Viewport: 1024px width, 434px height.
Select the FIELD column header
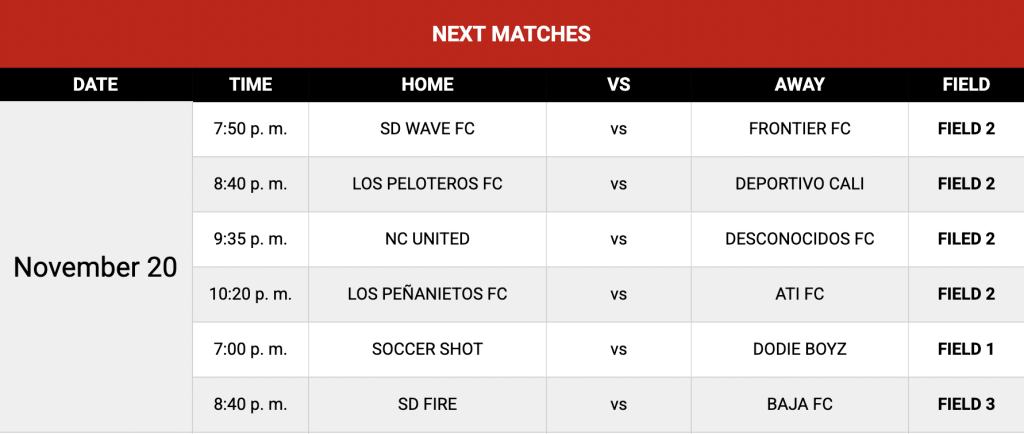965,85
